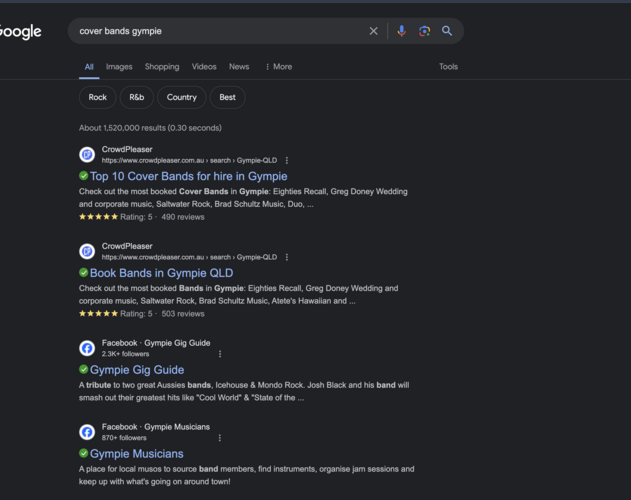
Task: Click first CrowdPleaser URL with 490 reviews result
Action: click(189, 161)
